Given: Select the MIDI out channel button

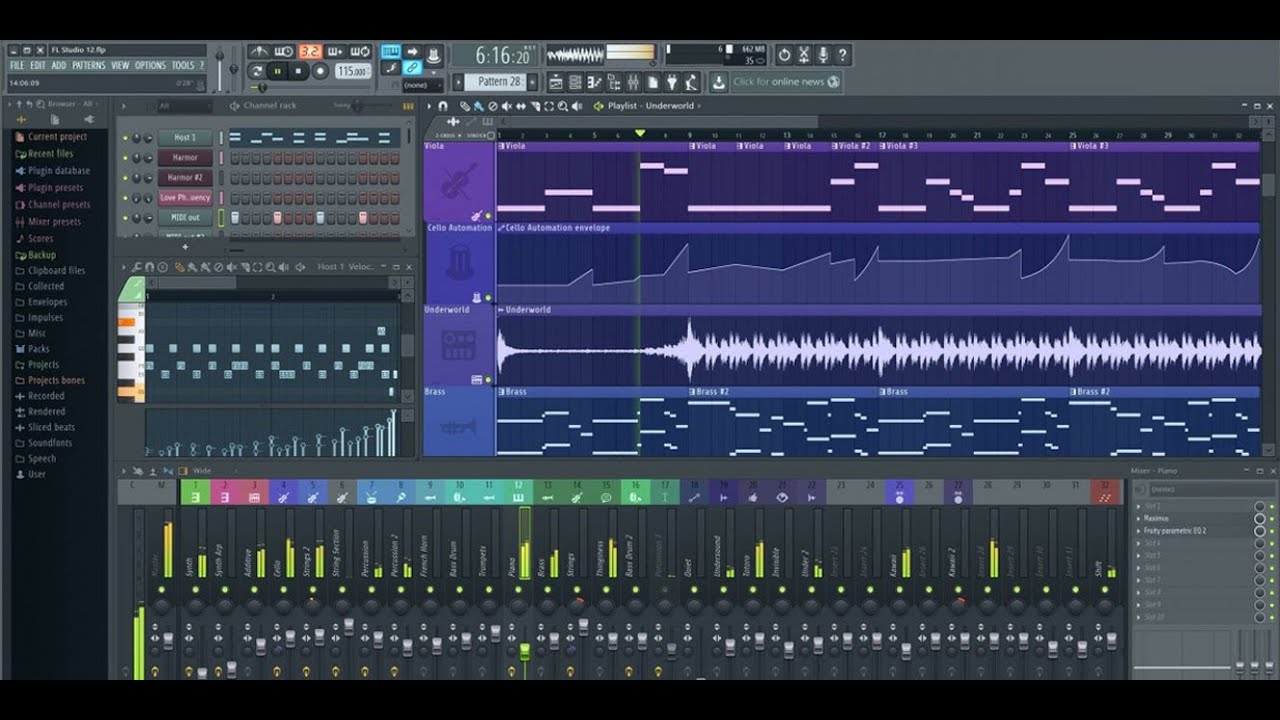Looking at the screenshot, I should pyautogui.click(x=185, y=218).
